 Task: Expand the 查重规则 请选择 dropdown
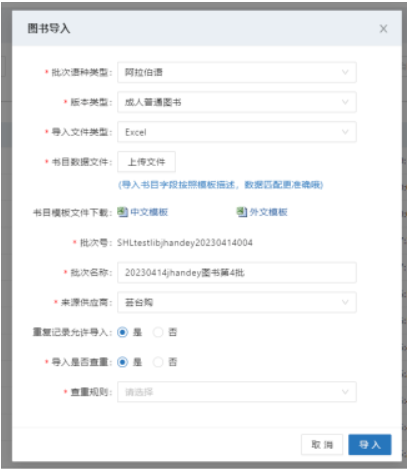pos(237,392)
